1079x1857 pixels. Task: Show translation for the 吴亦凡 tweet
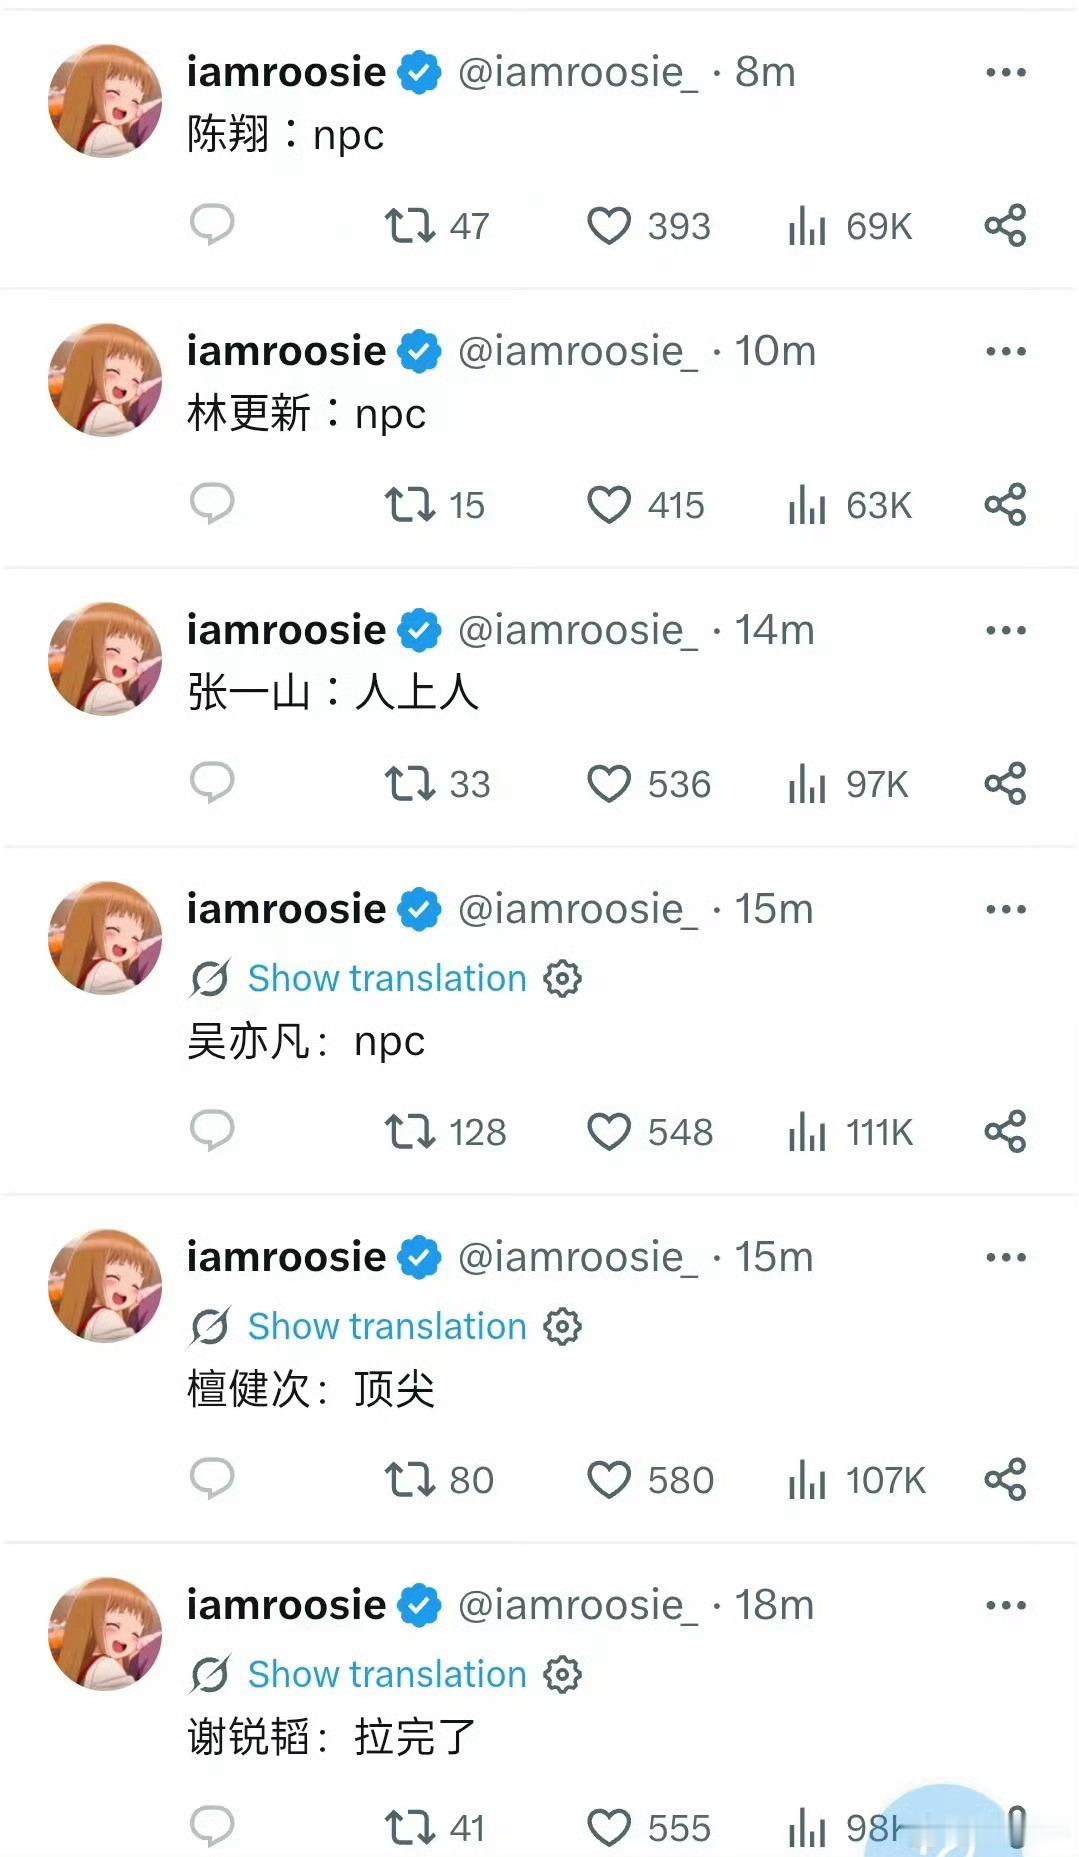(387, 978)
